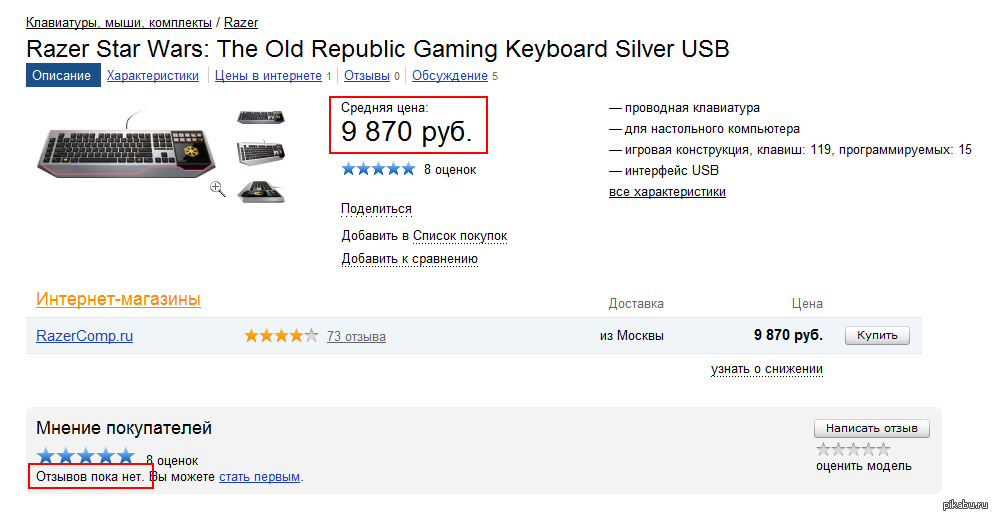
Task: Rate the model using gray stars
Action: (x=852, y=449)
